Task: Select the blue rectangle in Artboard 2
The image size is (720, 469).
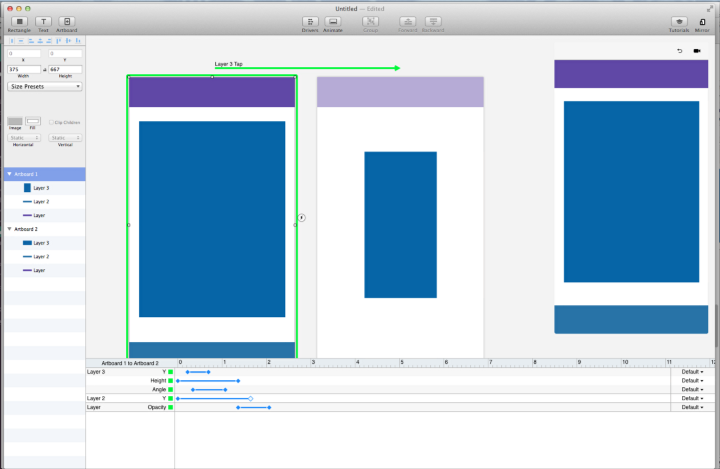Action: pos(400,225)
